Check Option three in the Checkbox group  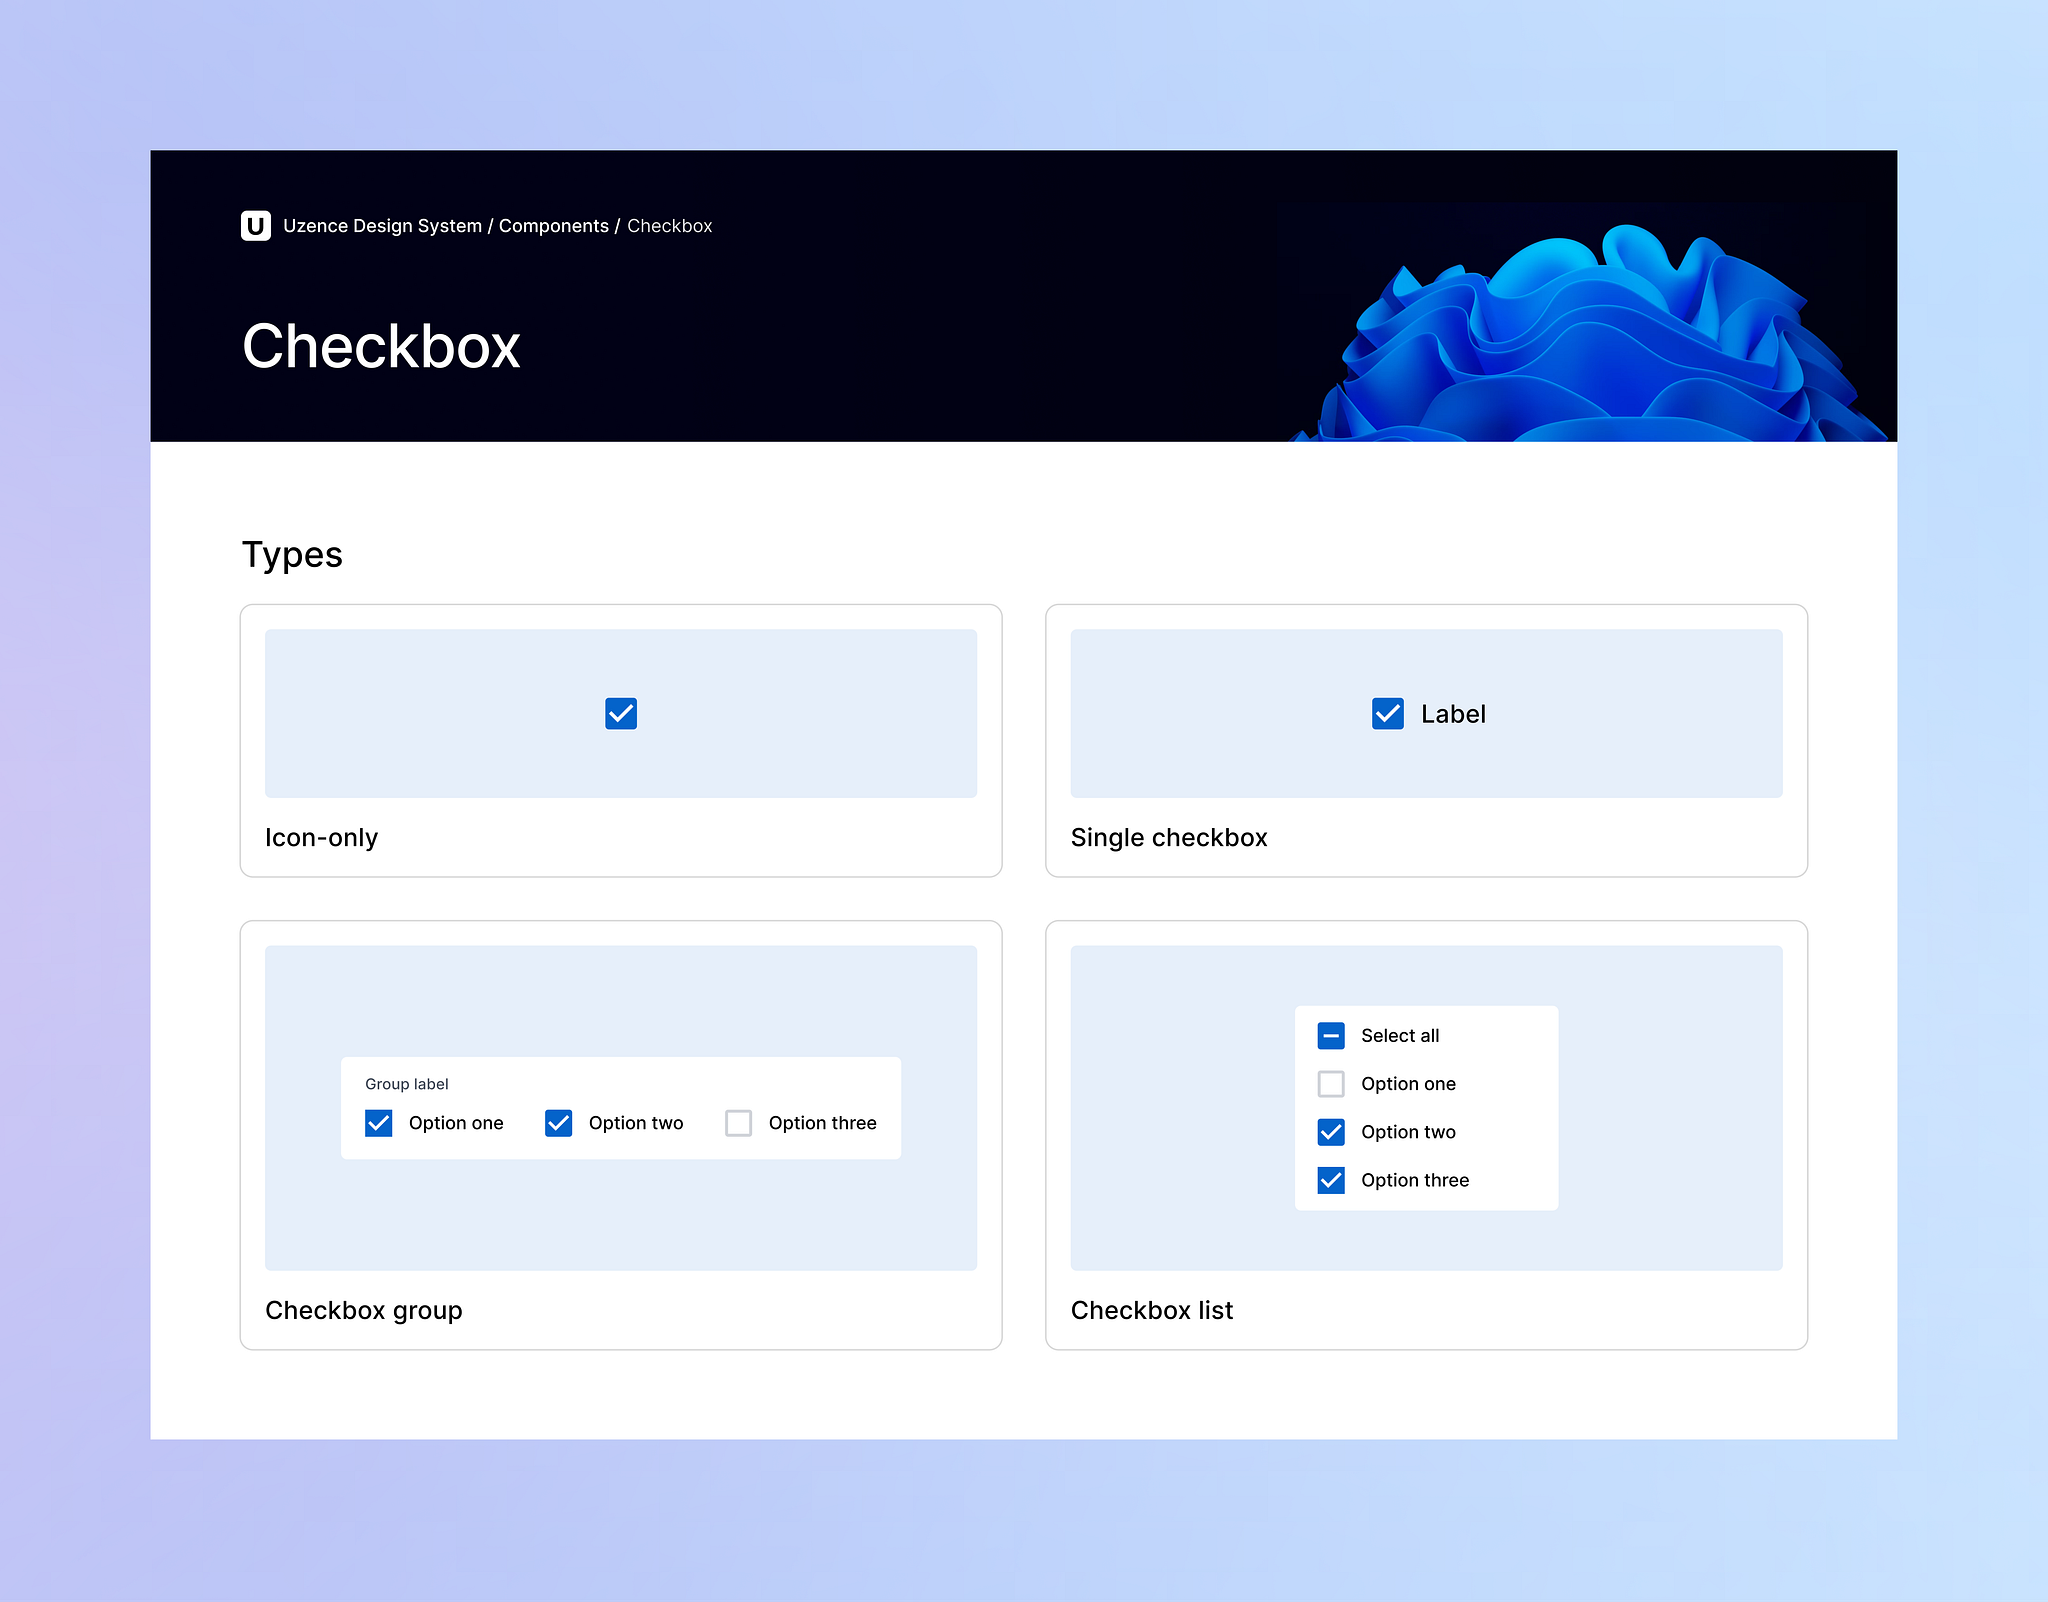tap(738, 1122)
